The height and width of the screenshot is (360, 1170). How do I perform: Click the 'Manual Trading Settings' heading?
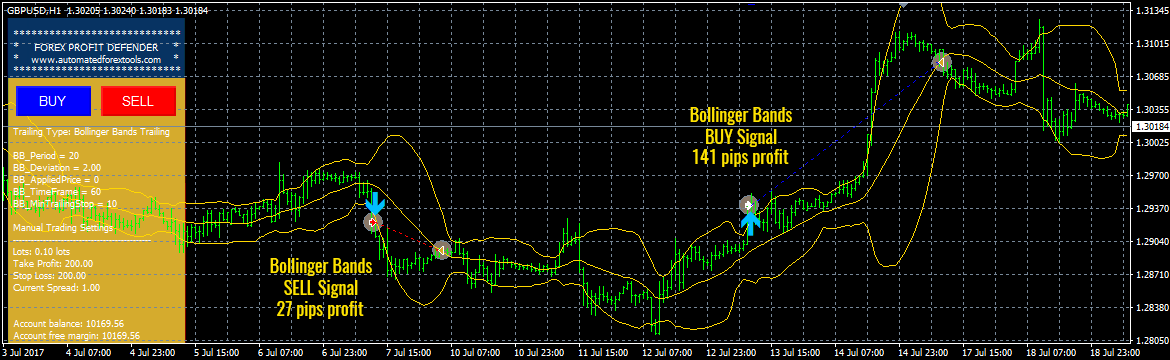click(x=63, y=228)
